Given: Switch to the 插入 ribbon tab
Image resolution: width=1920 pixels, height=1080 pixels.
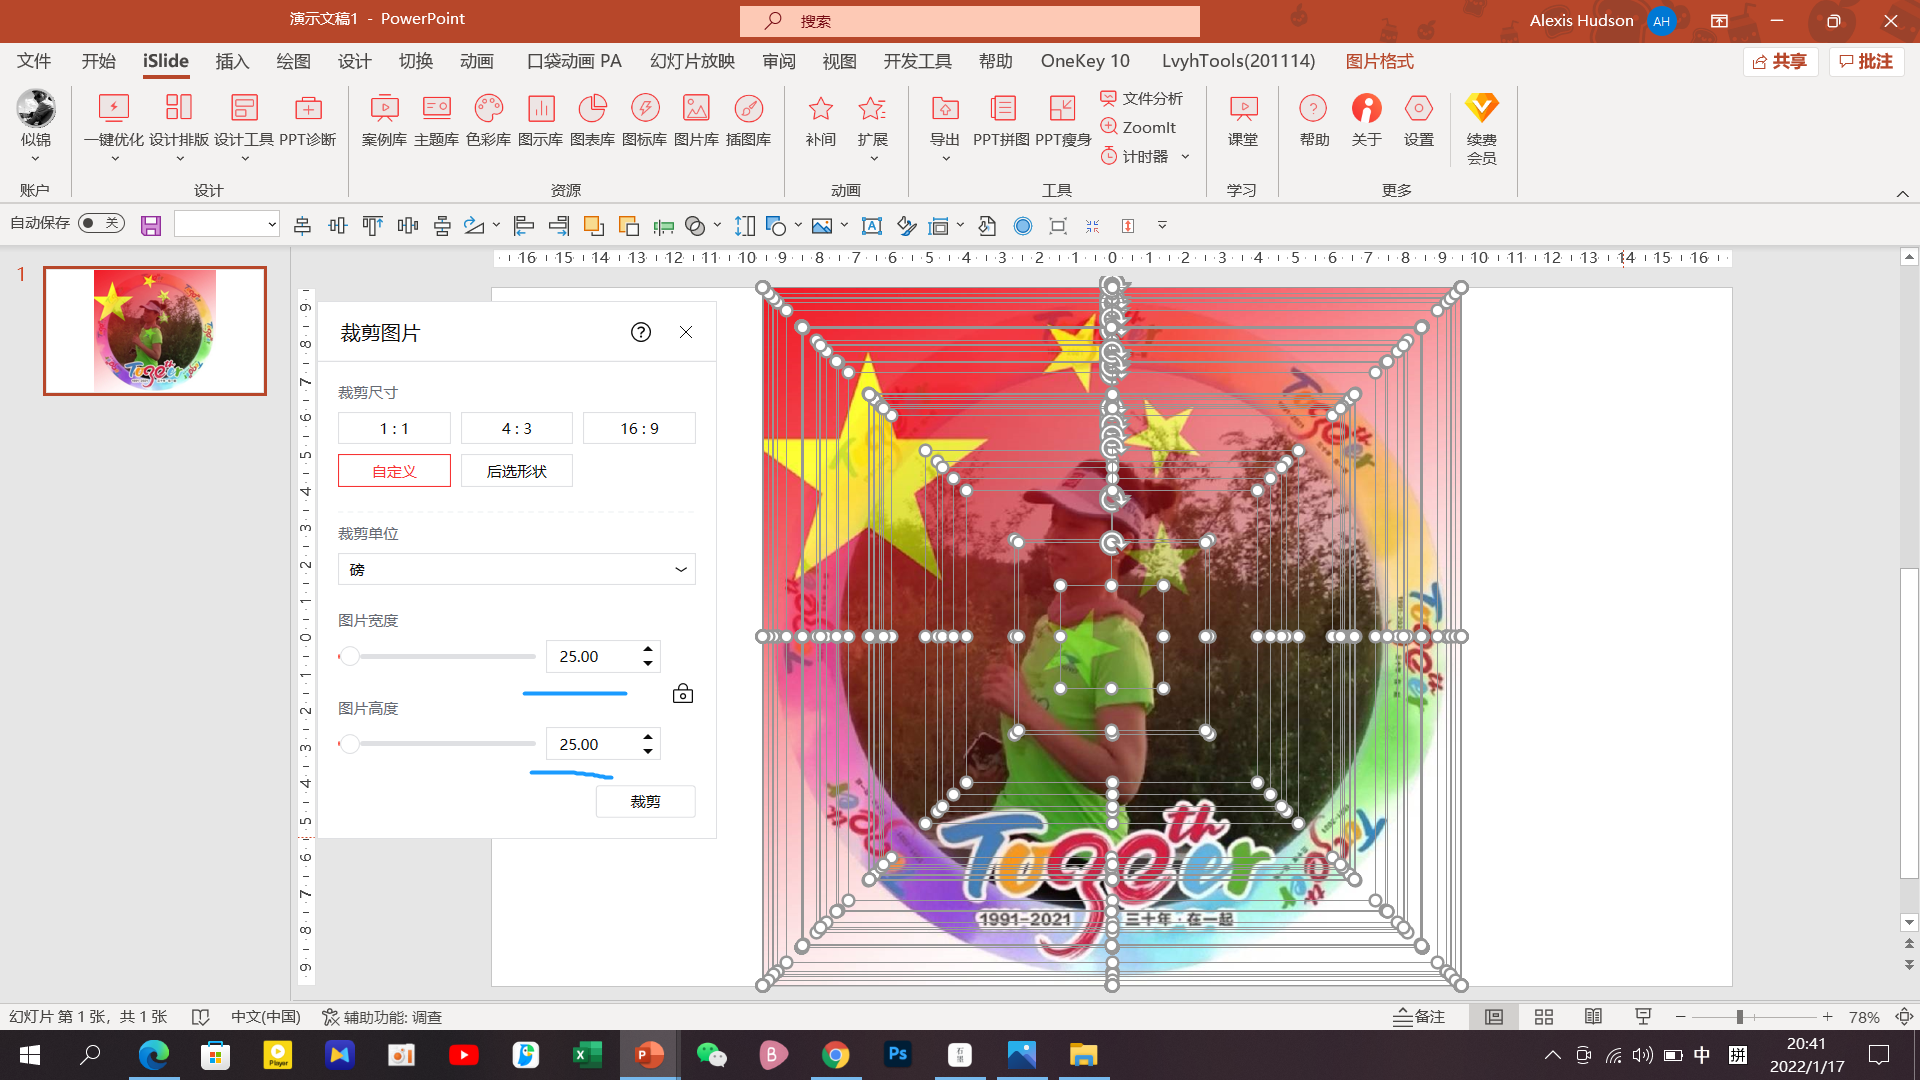Looking at the screenshot, I should (232, 61).
